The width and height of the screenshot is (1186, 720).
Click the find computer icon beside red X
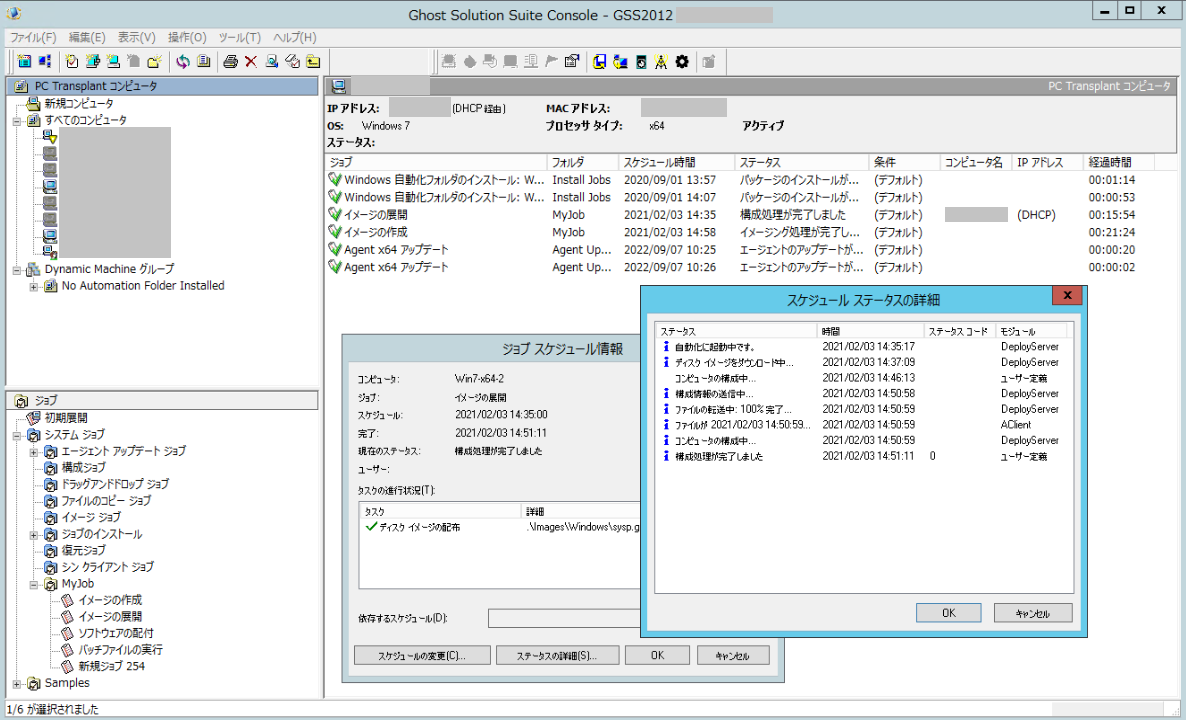click(272, 62)
